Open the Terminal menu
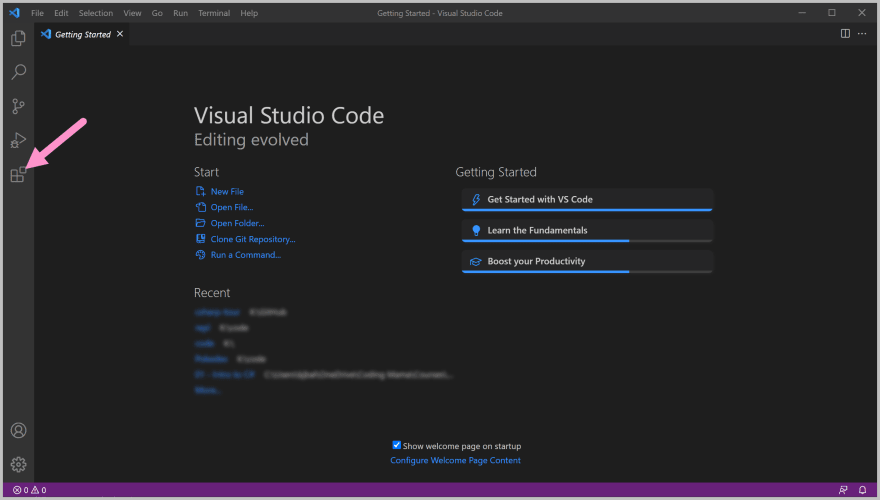 (214, 13)
